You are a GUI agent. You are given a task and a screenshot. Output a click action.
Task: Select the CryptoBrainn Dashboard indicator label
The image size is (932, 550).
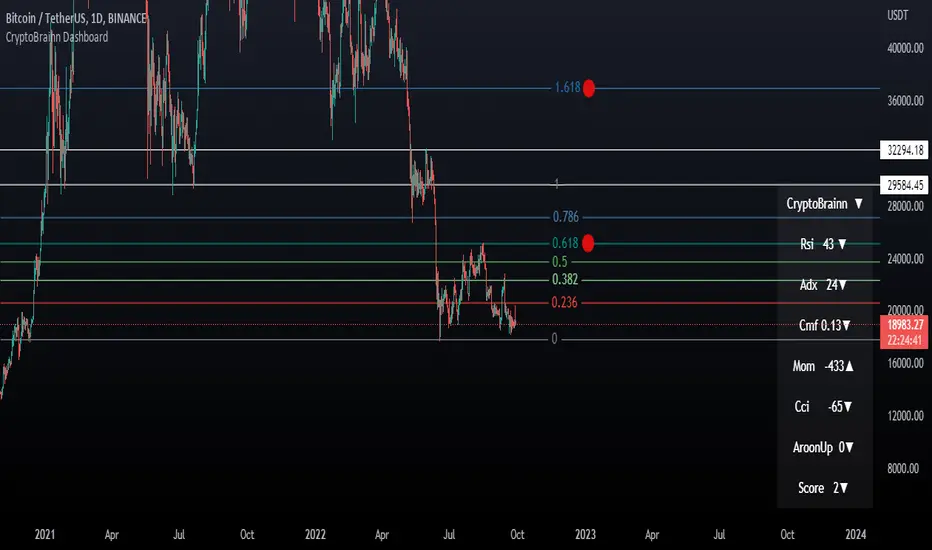[x=57, y=37]
